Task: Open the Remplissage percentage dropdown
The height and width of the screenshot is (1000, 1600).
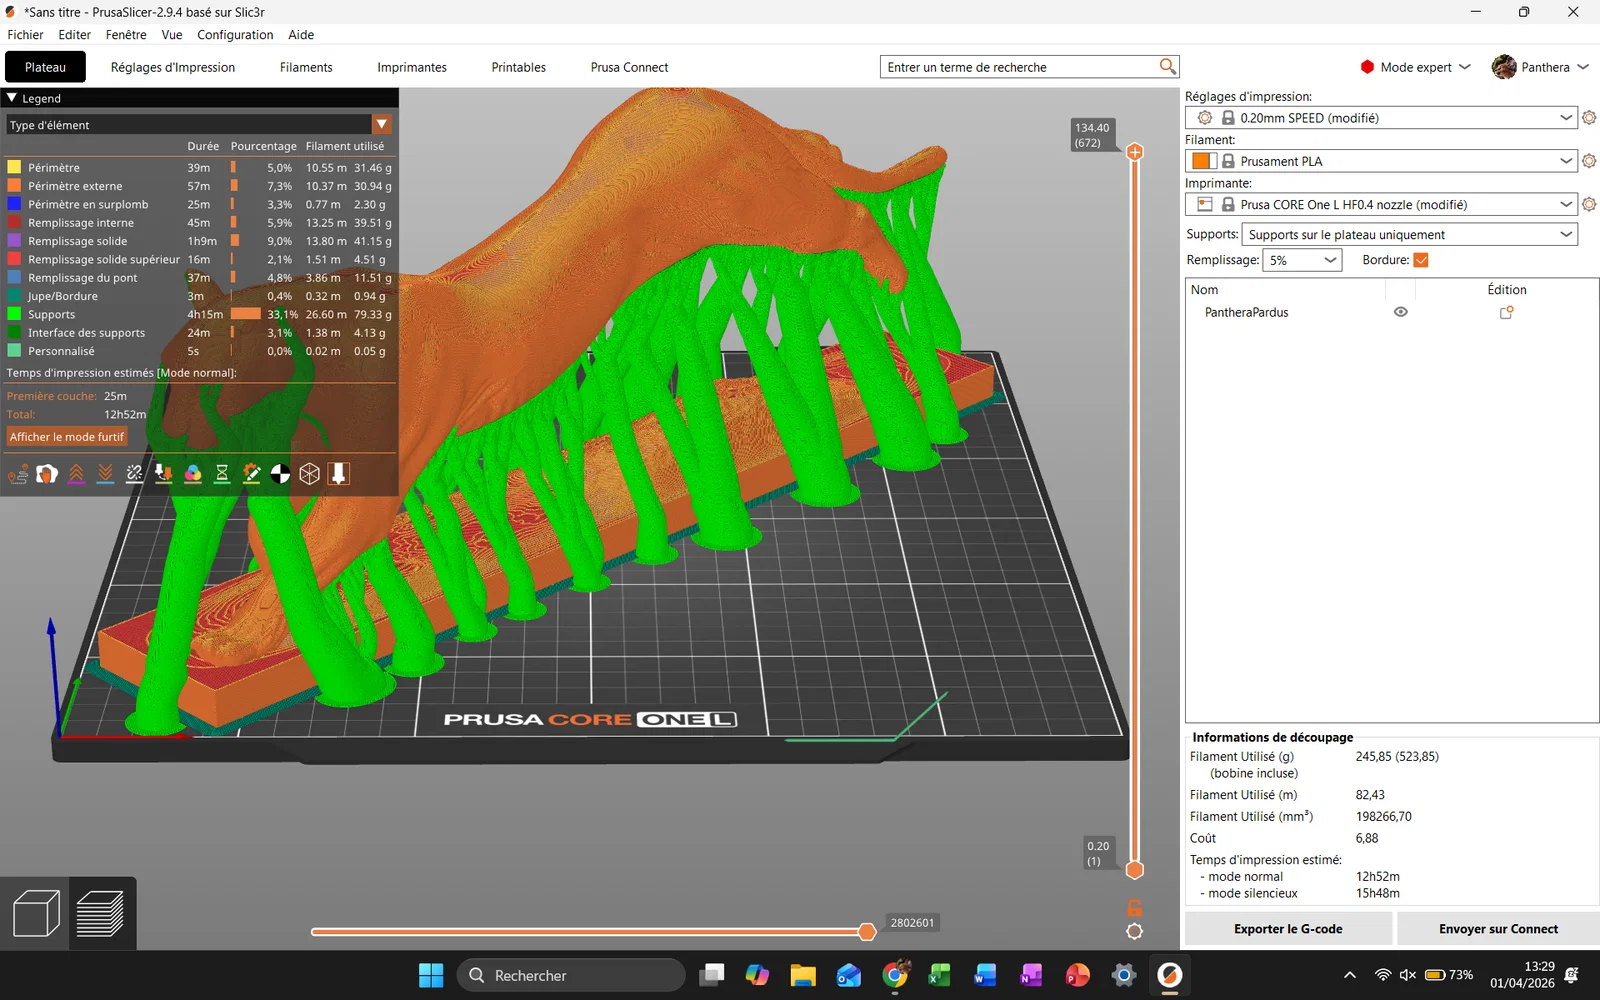Action: point(1302,260)
